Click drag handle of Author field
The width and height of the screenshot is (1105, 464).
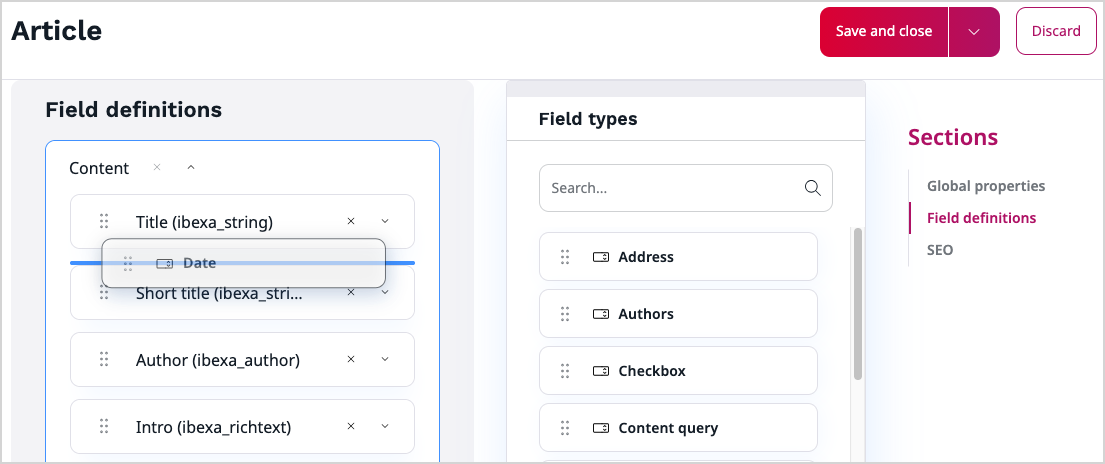point(104,360)
